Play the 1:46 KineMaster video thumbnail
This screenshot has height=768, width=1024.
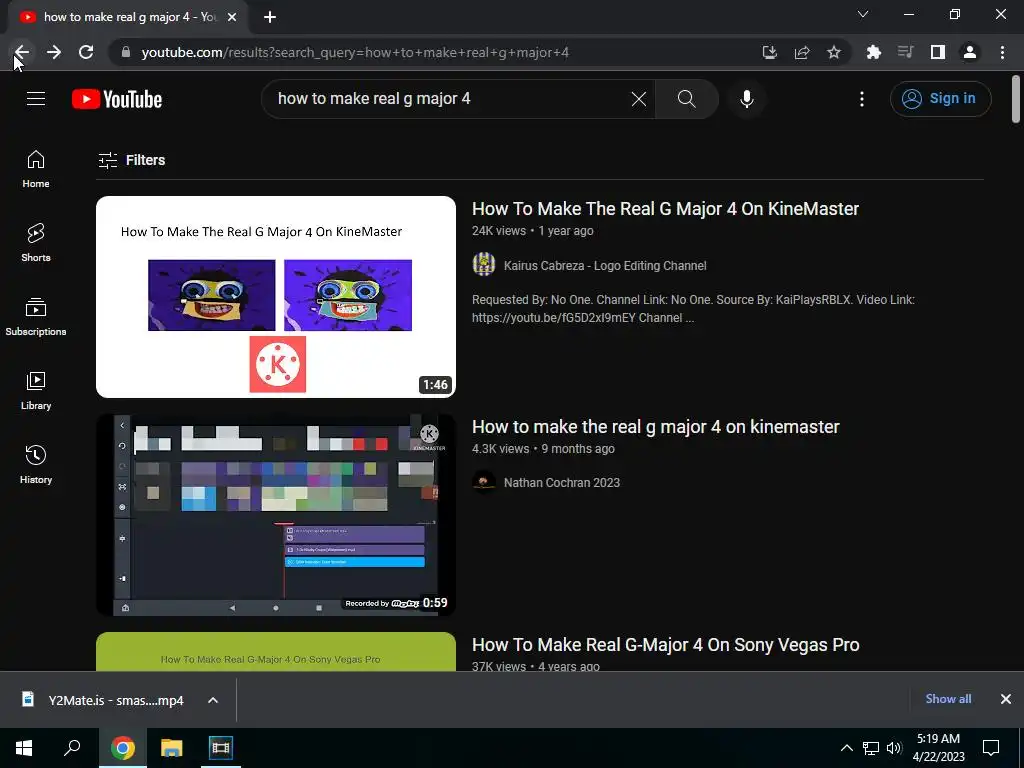click(276, 296)
